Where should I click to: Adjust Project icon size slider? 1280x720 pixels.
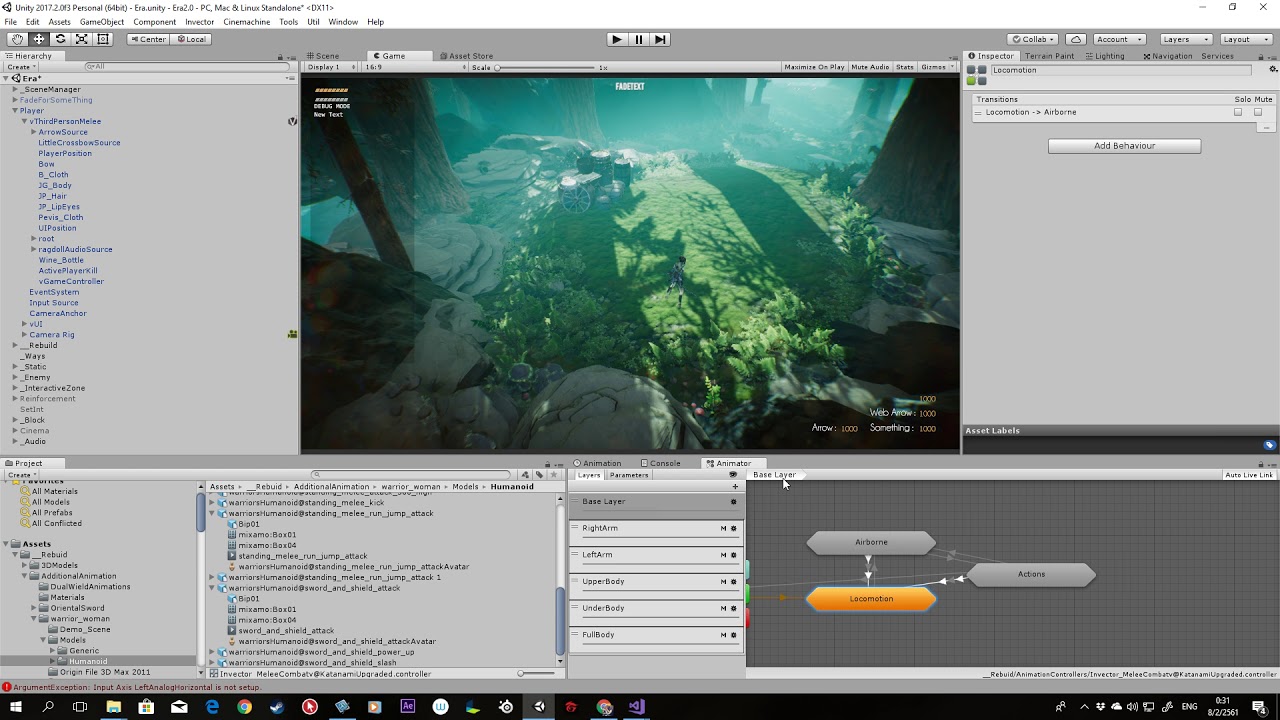(x=538, y=674)
